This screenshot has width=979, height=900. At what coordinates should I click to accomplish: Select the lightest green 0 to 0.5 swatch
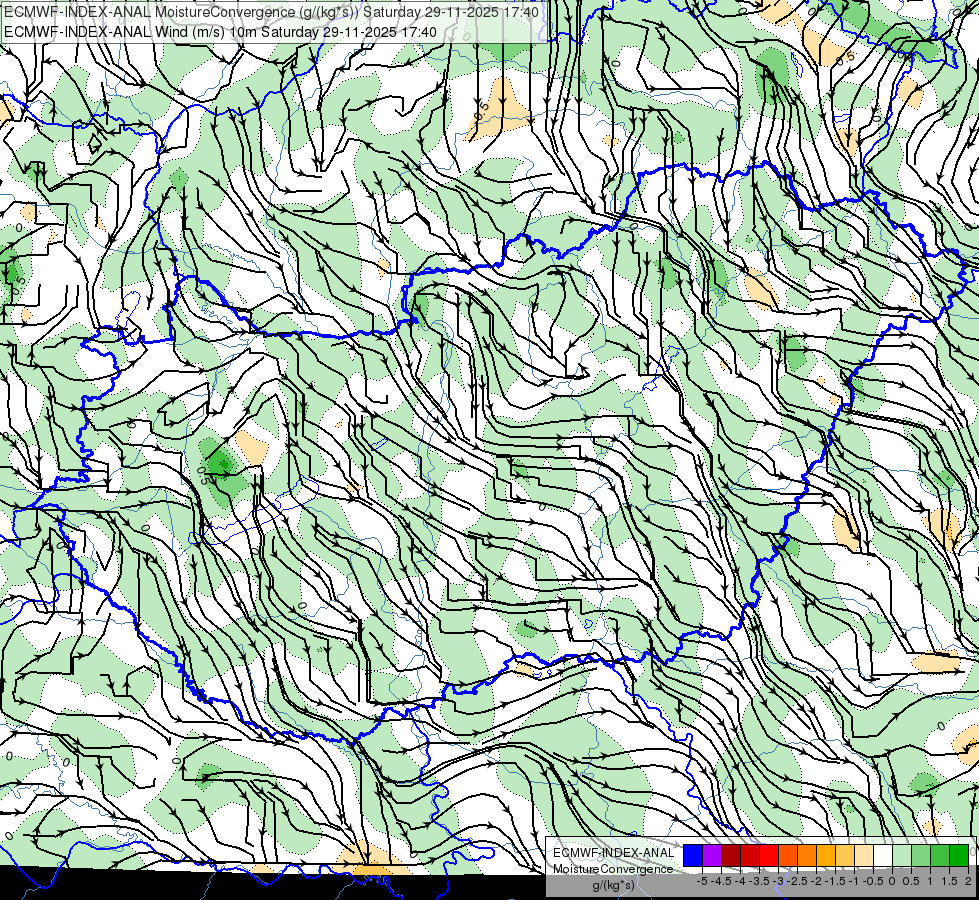[x=902, y=855]
